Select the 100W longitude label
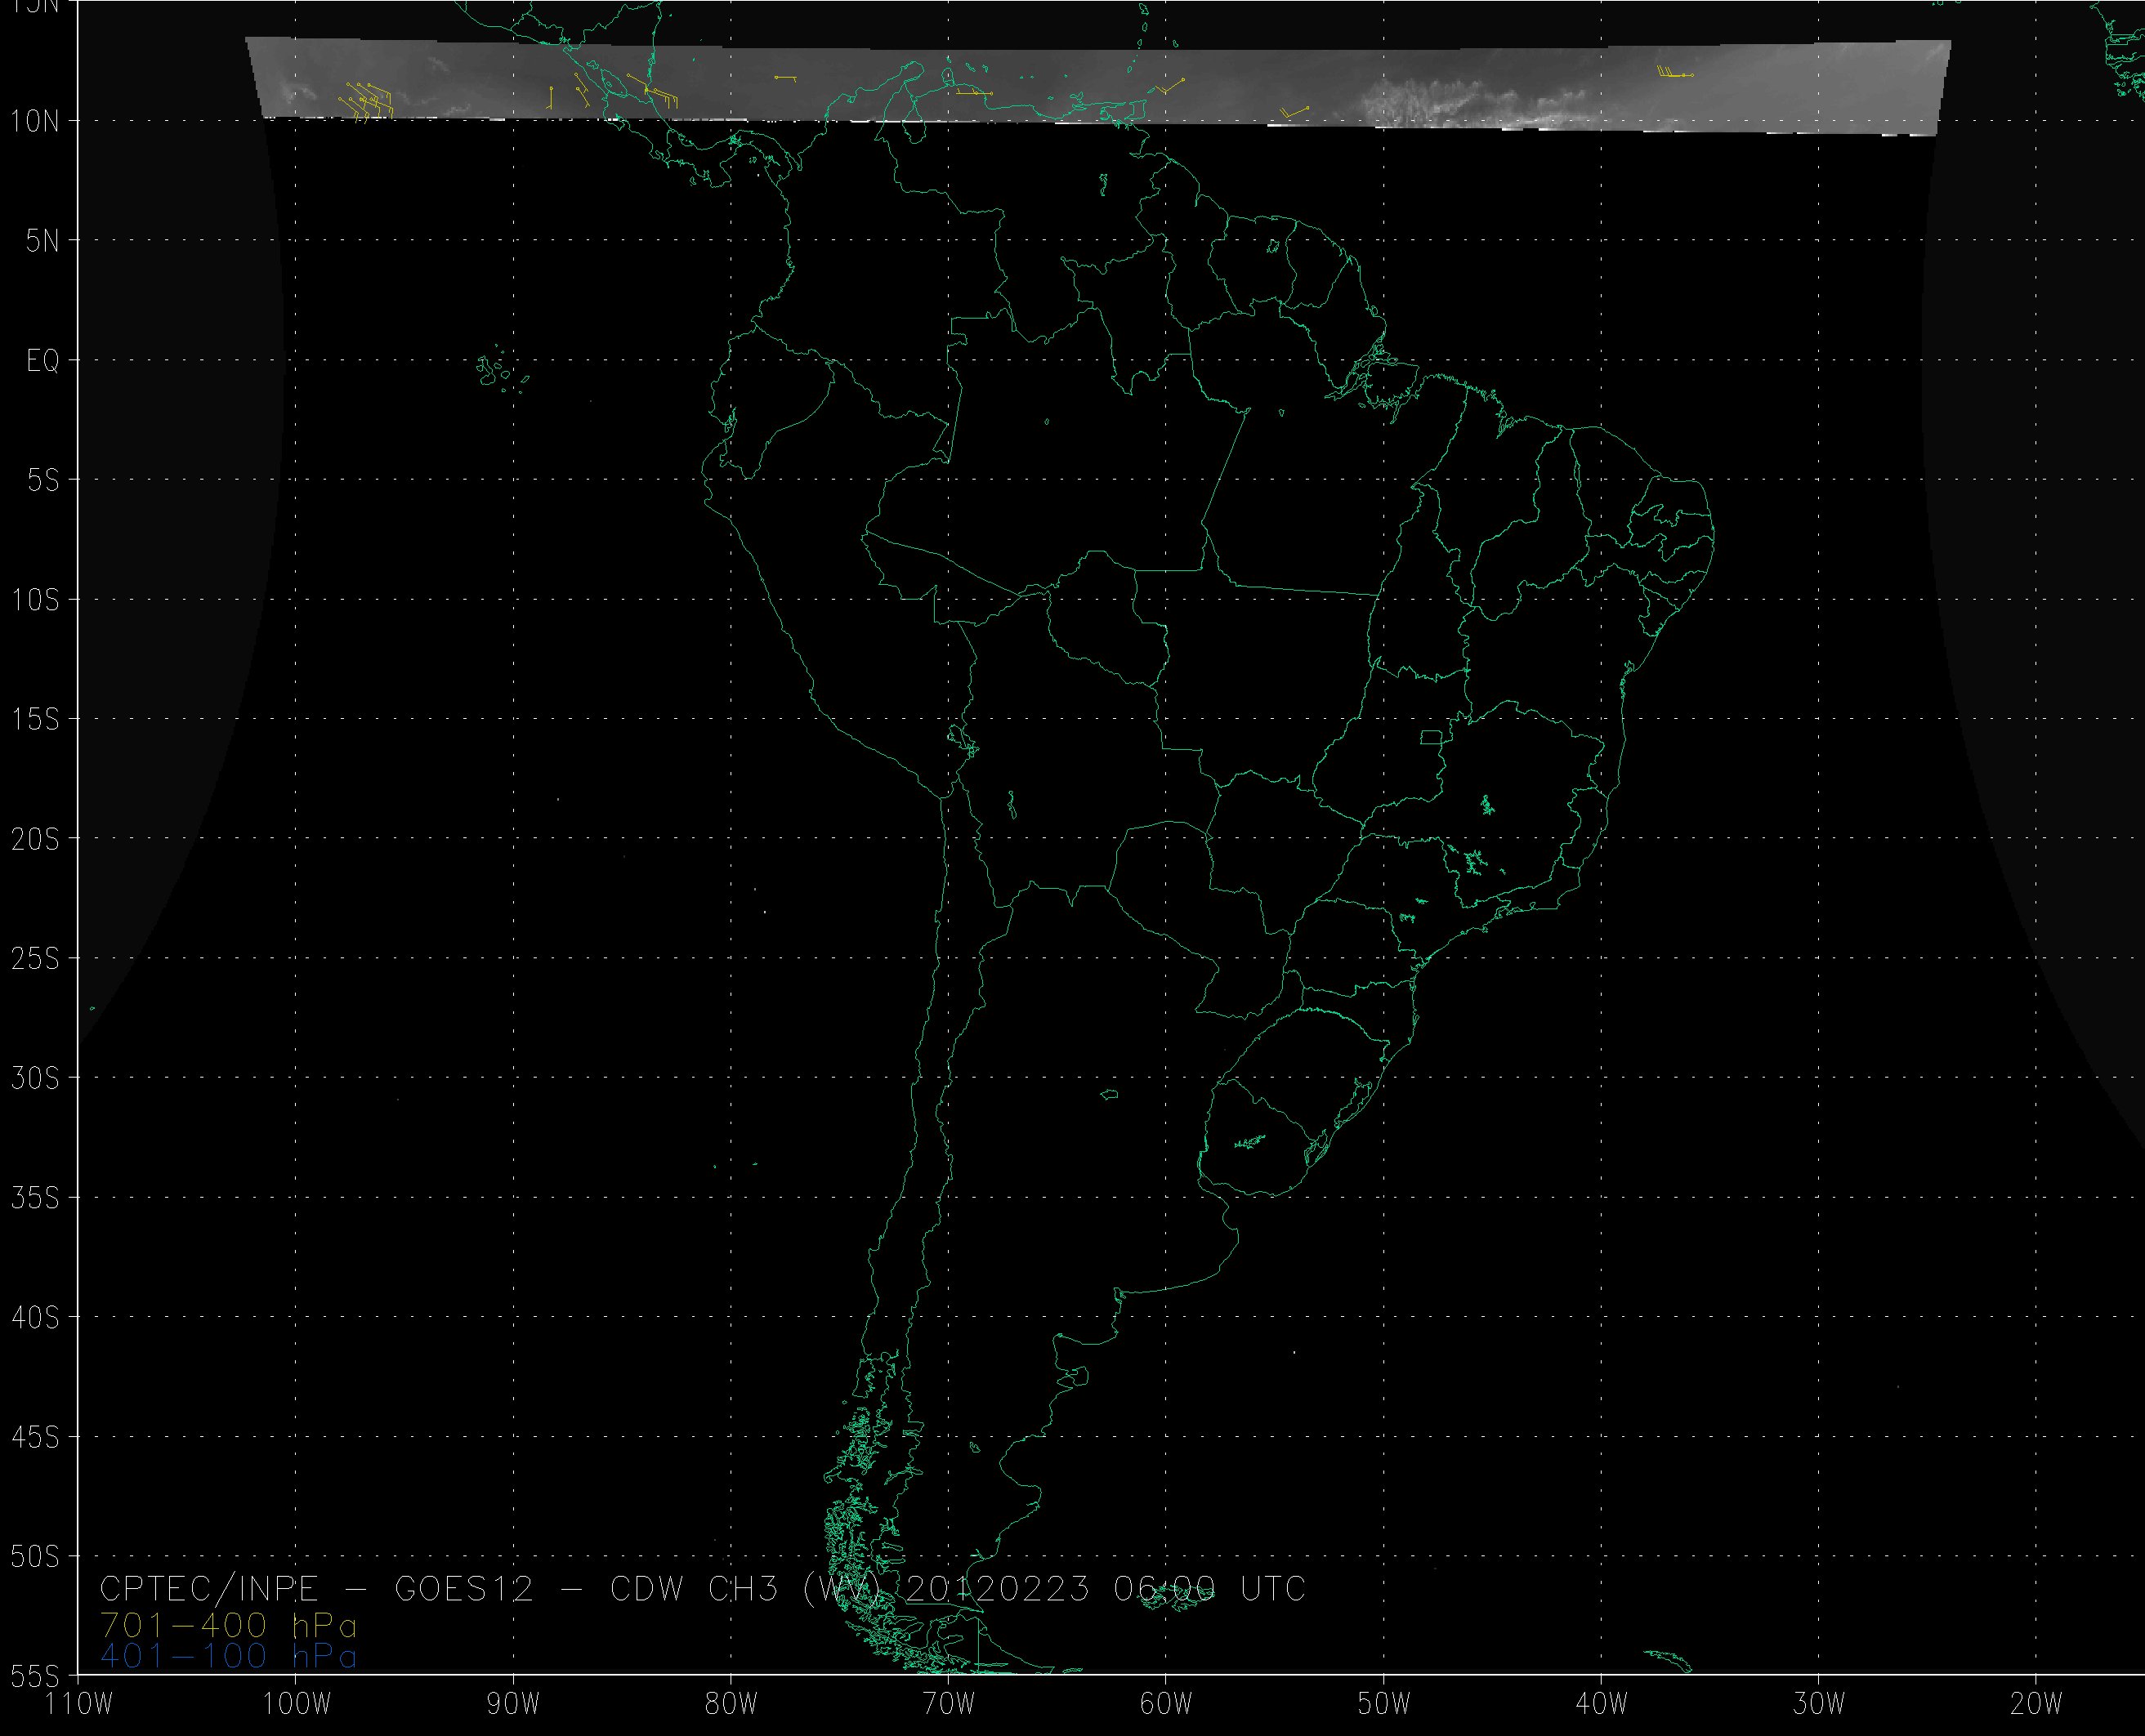The width and height of the screenshot is (2145, 1736). pyautogui.click(x=296, y=1705)
